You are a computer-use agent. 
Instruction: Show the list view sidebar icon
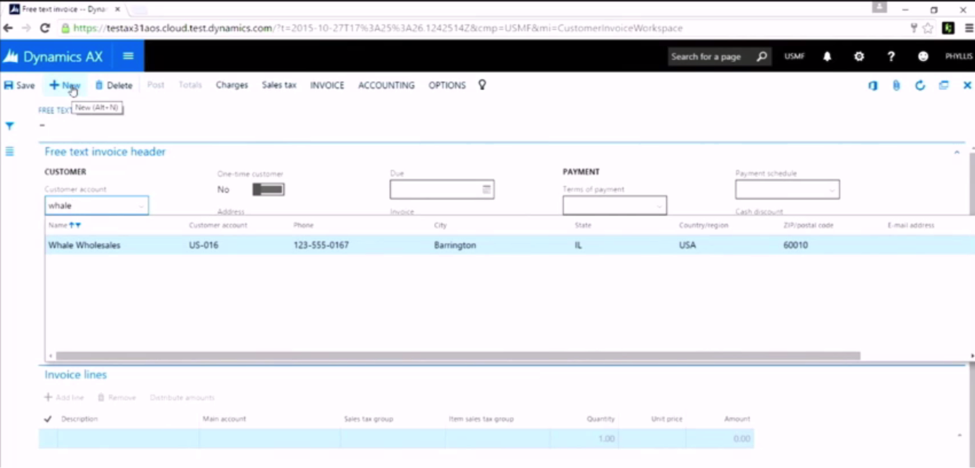(9, 152)
